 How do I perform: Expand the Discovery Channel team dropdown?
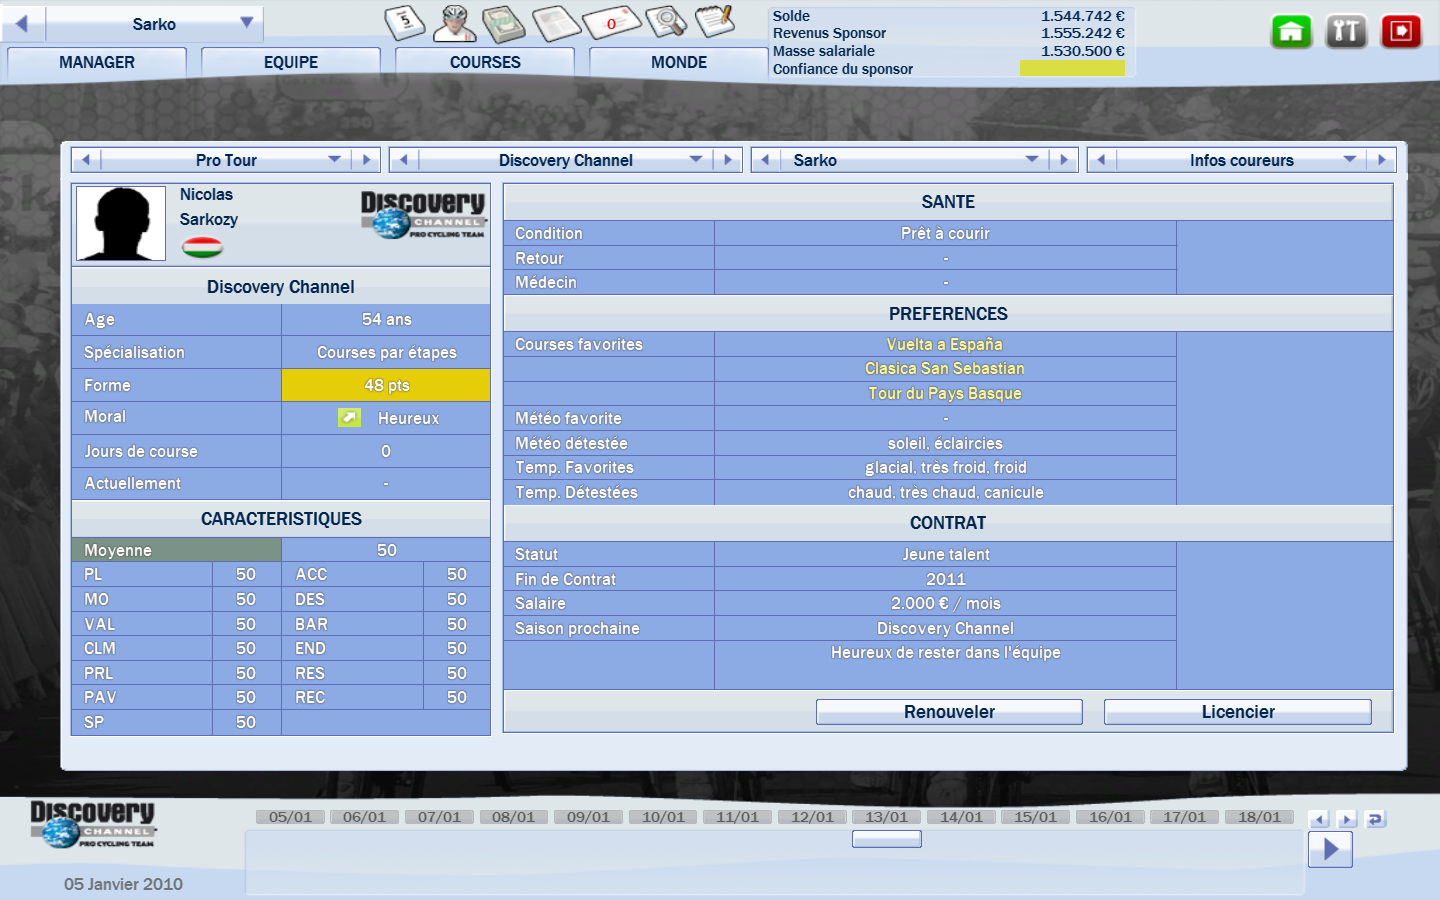pos(695,160)
